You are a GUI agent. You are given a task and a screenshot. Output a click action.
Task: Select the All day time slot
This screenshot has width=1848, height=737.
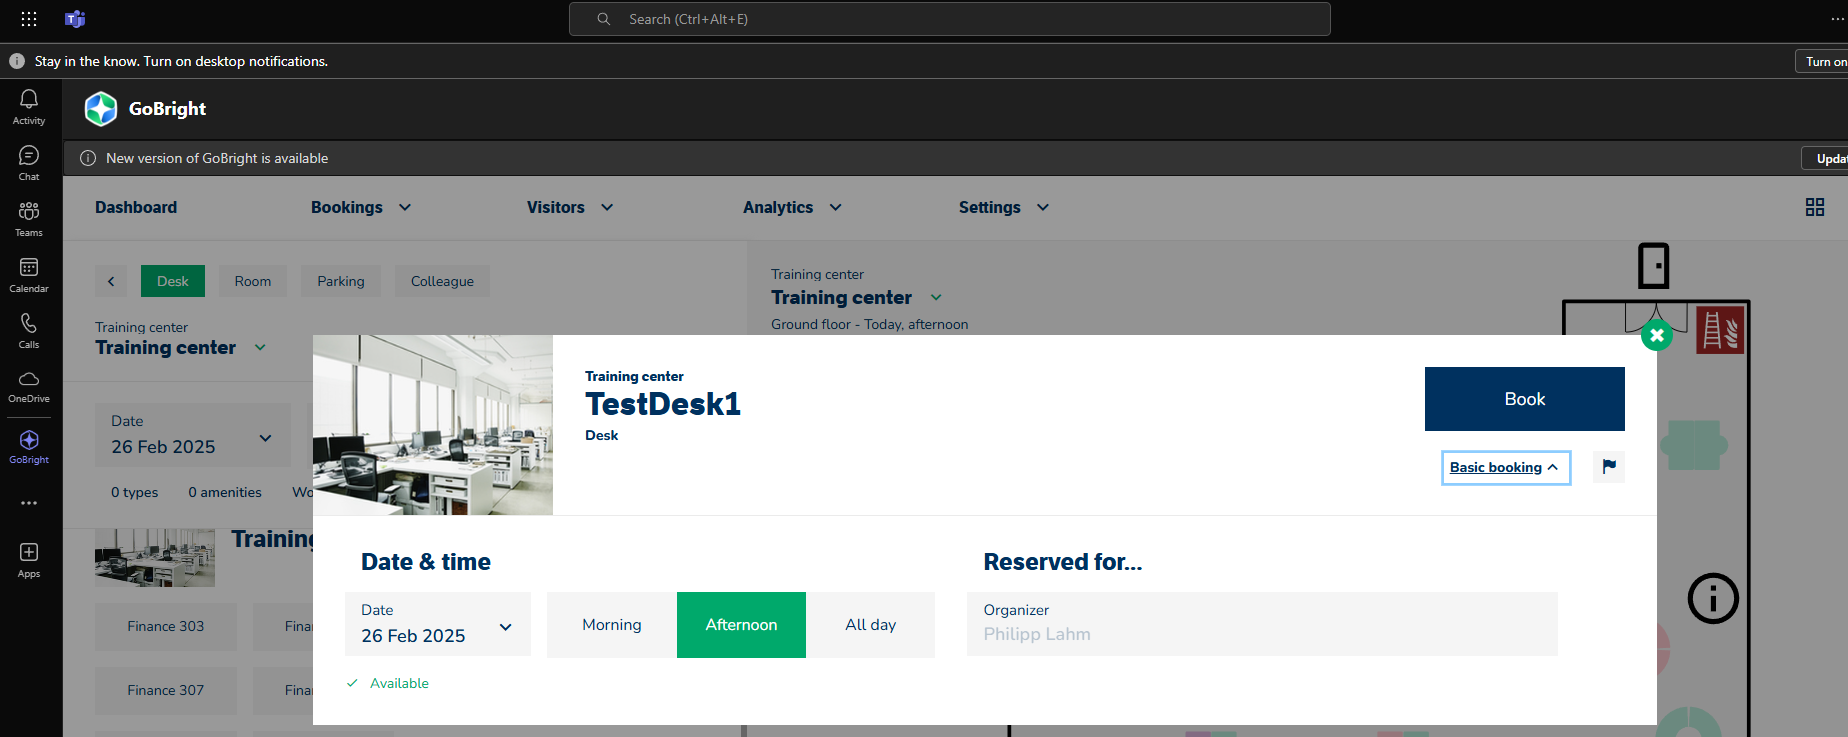point(870,625)
